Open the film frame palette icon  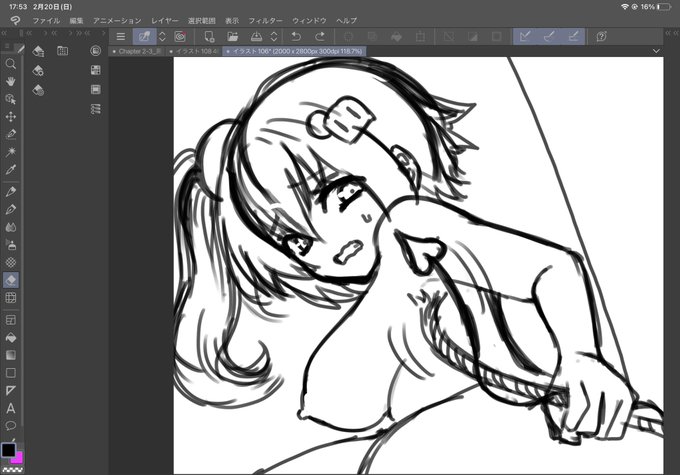pyautogui.click(x=96, y=89)
